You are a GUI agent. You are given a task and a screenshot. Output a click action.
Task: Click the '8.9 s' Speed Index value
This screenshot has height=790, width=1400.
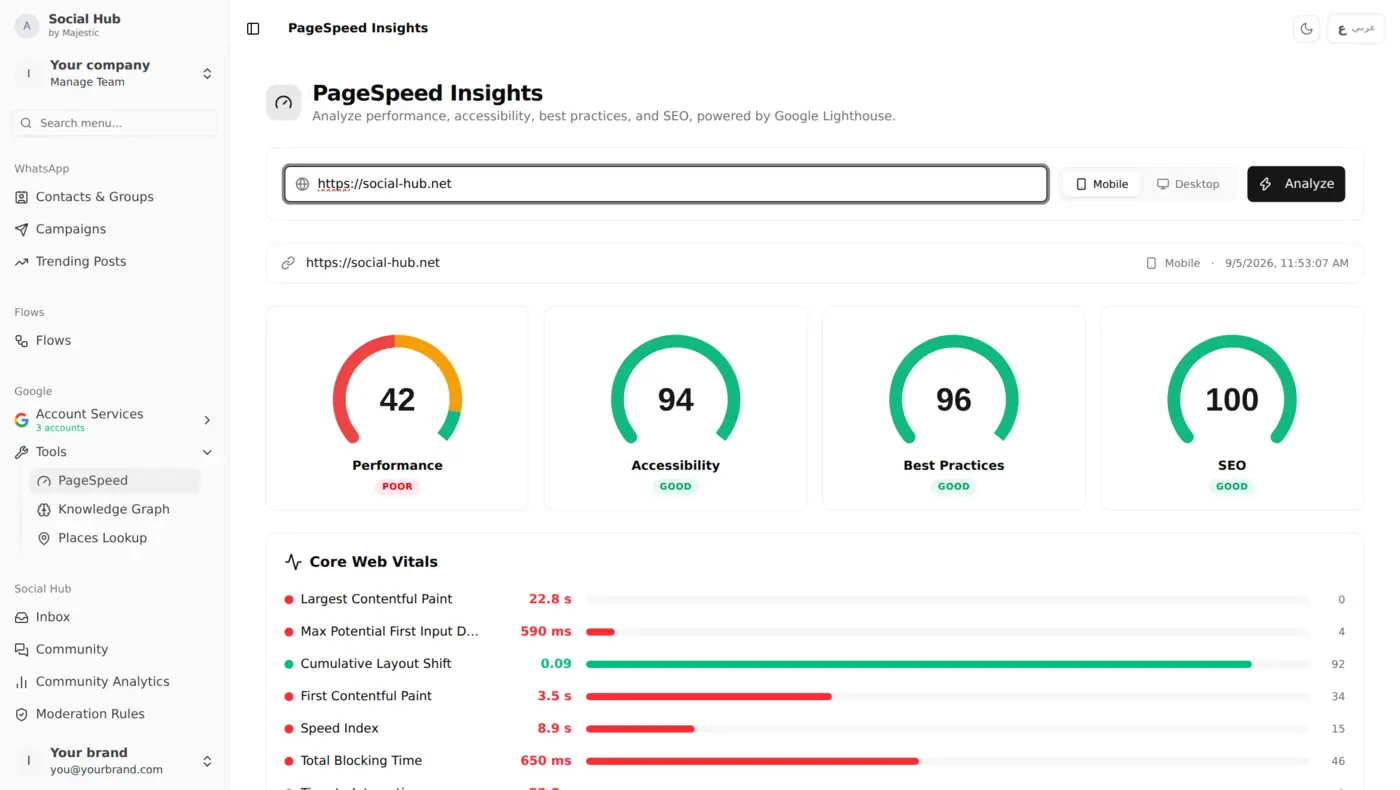point(554,728)
